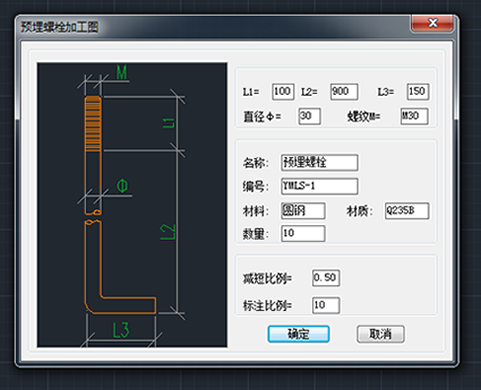
Task: Click the 标注比例= label
Action: [267, 306]
